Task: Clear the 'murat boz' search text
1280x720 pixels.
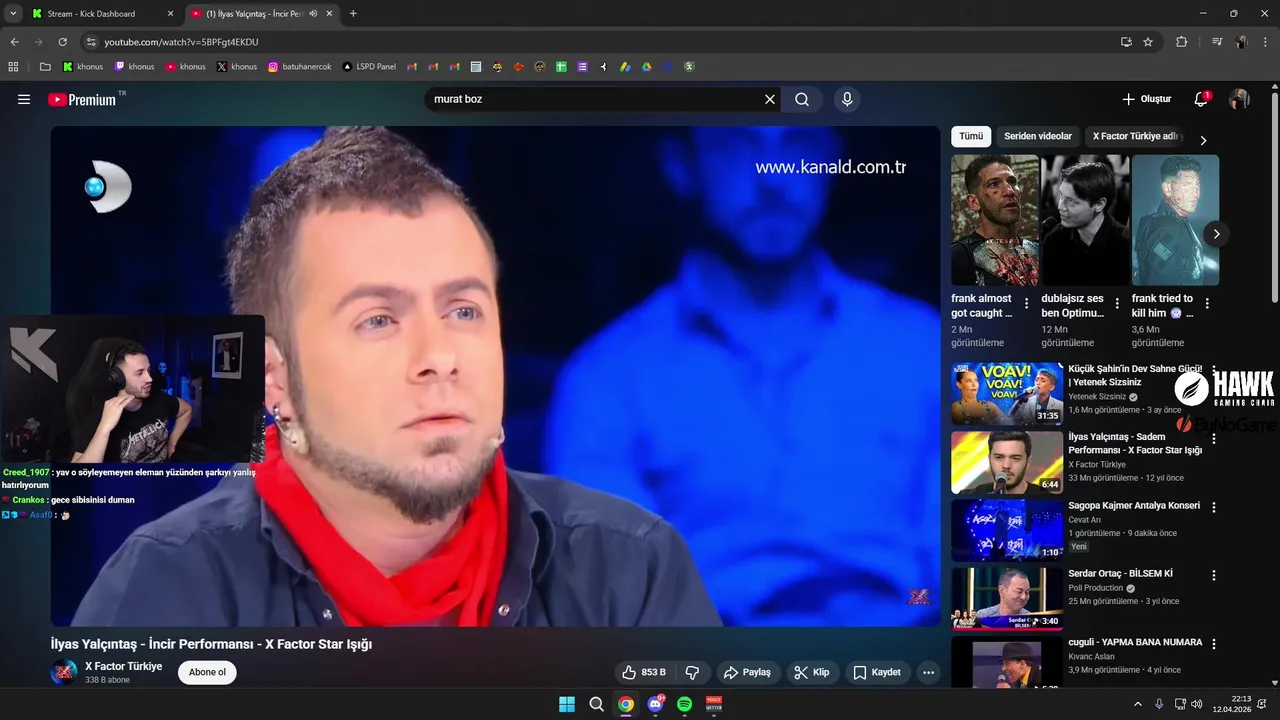Action: 770,99
